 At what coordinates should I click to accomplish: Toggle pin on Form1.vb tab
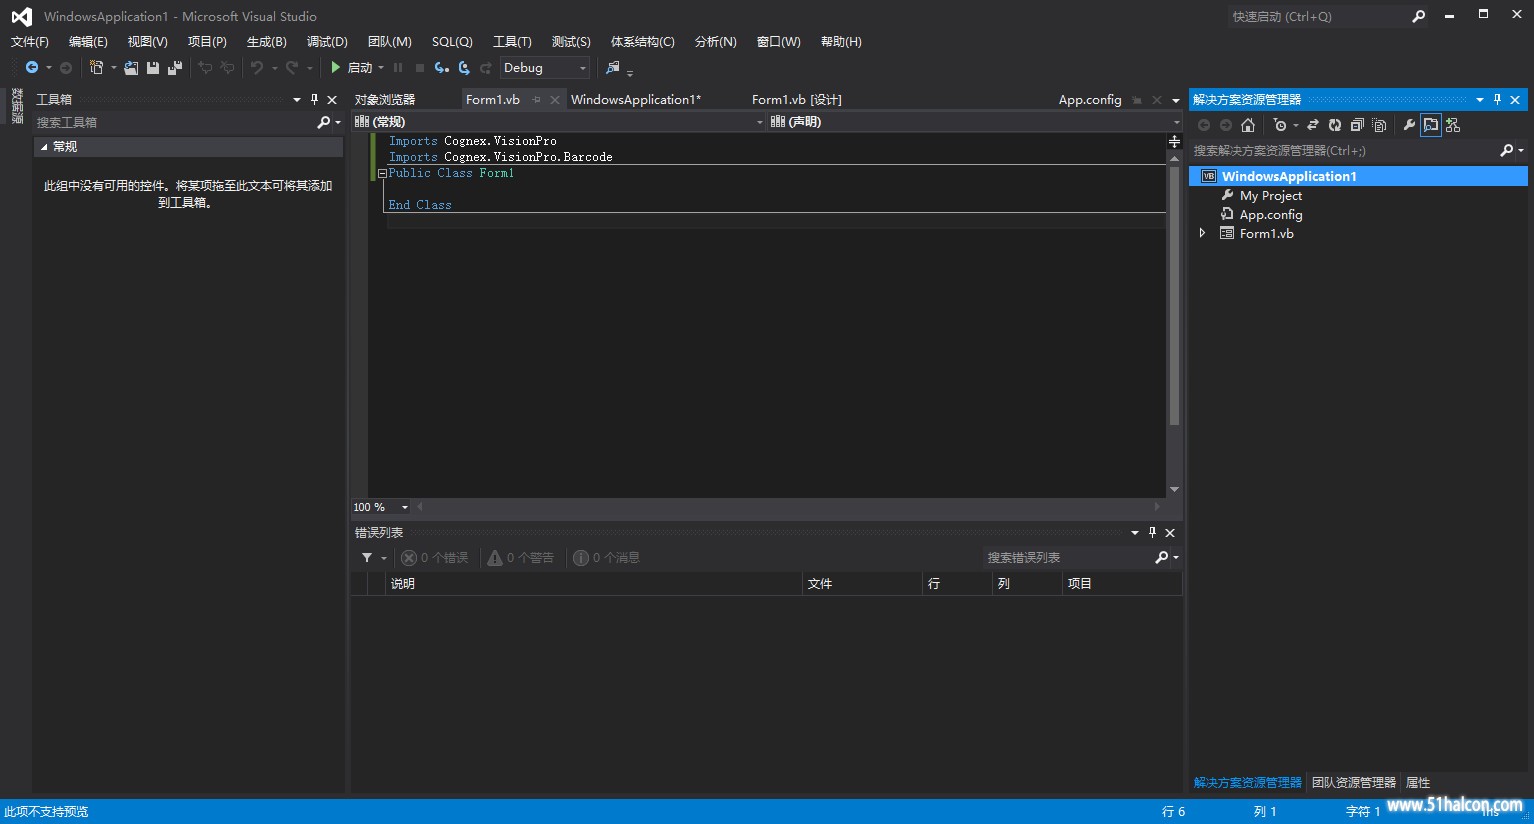537,100
